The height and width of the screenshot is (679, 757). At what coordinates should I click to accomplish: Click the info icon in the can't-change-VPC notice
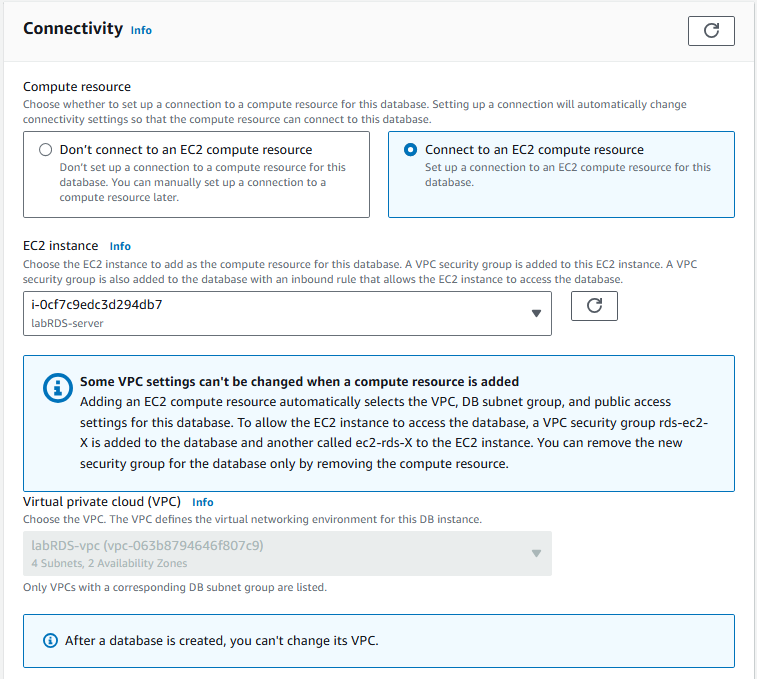(51, 640)
